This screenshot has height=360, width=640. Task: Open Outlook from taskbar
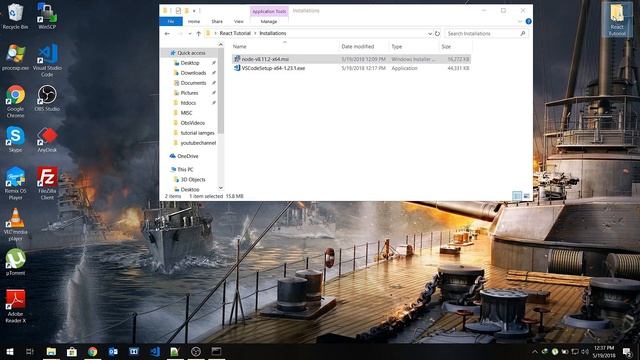[x=113, y=351]
